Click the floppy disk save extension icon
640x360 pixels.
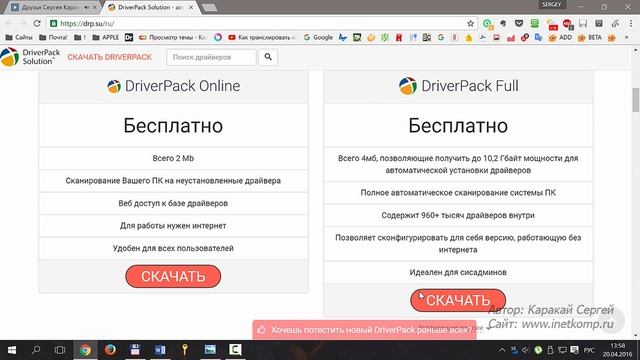[583, 24]
